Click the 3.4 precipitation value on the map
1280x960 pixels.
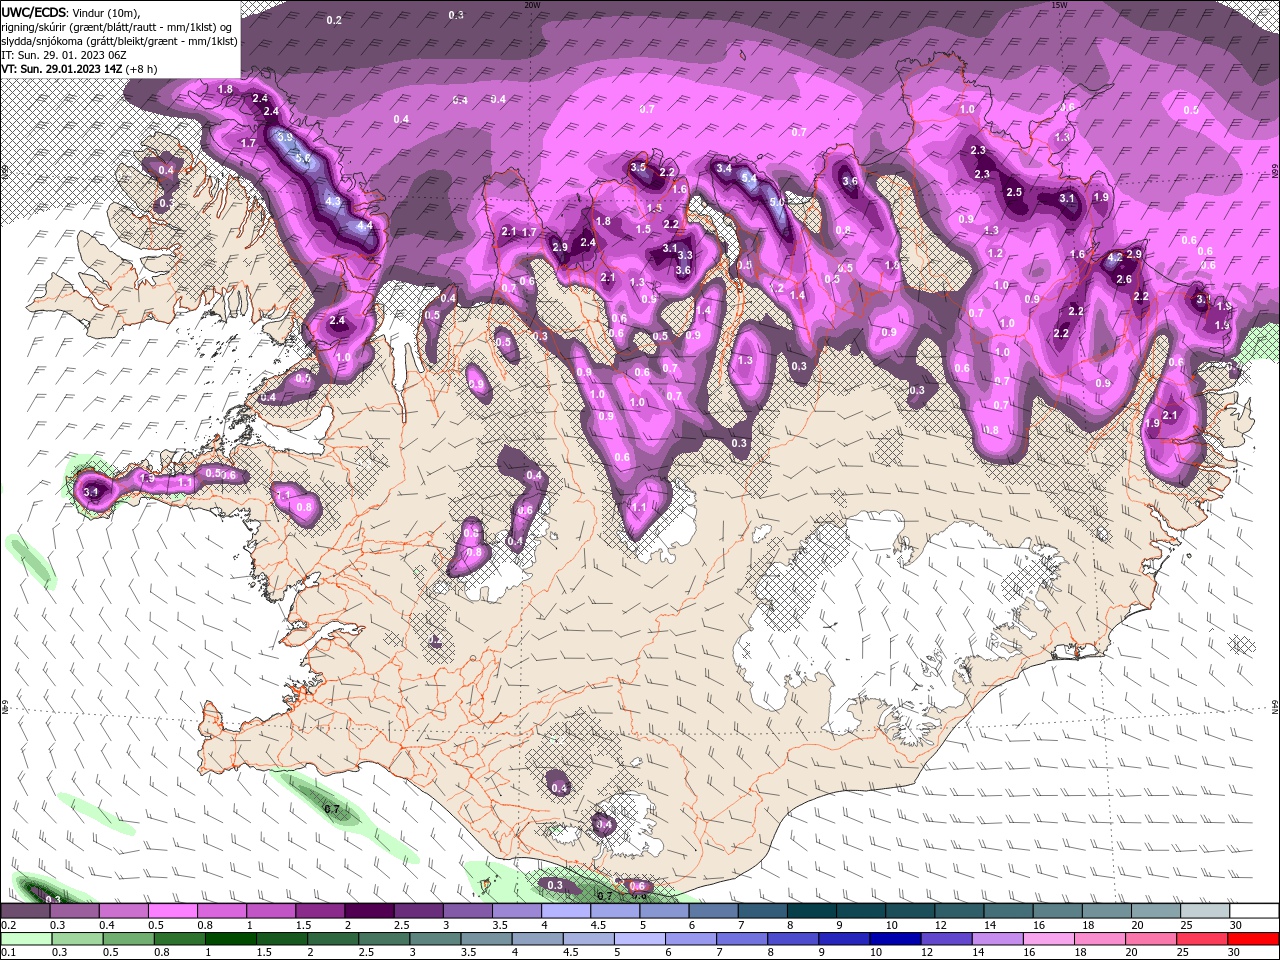(724, 169)
